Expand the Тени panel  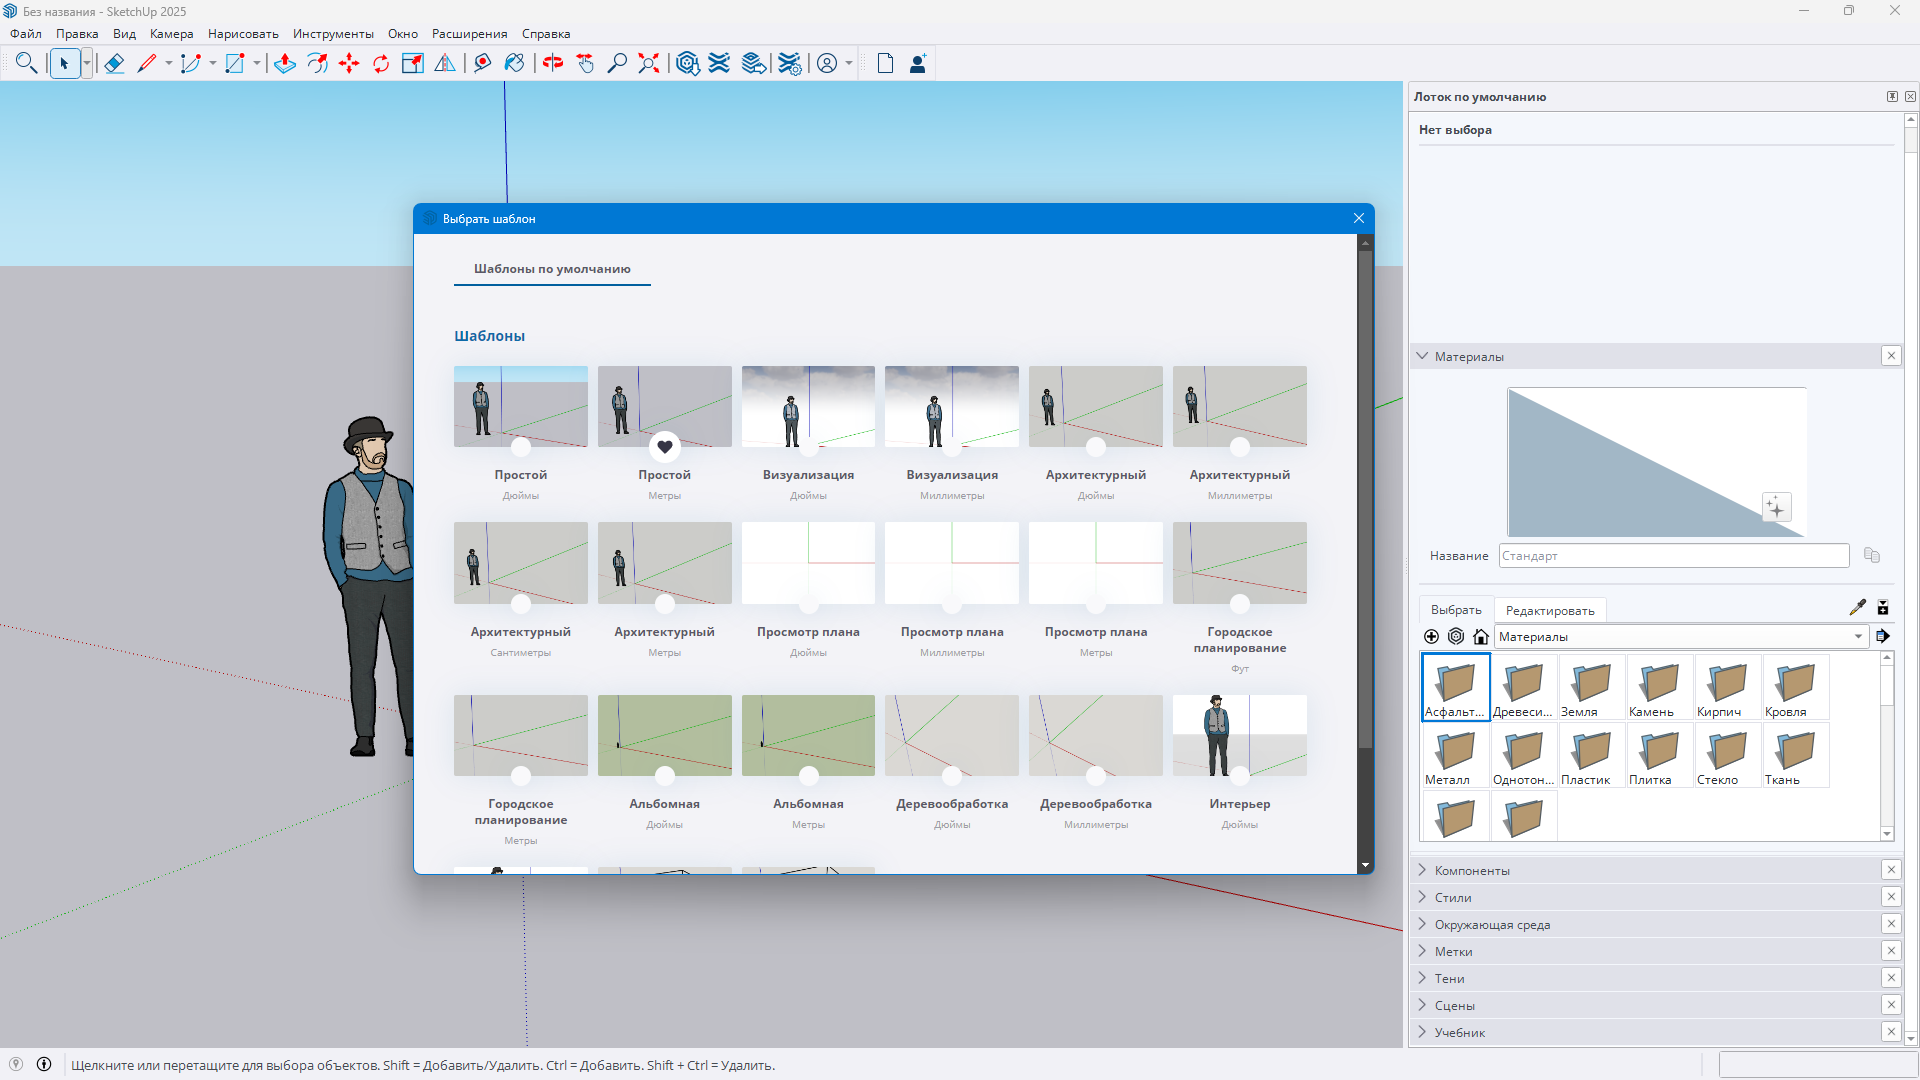(1449, 979)
